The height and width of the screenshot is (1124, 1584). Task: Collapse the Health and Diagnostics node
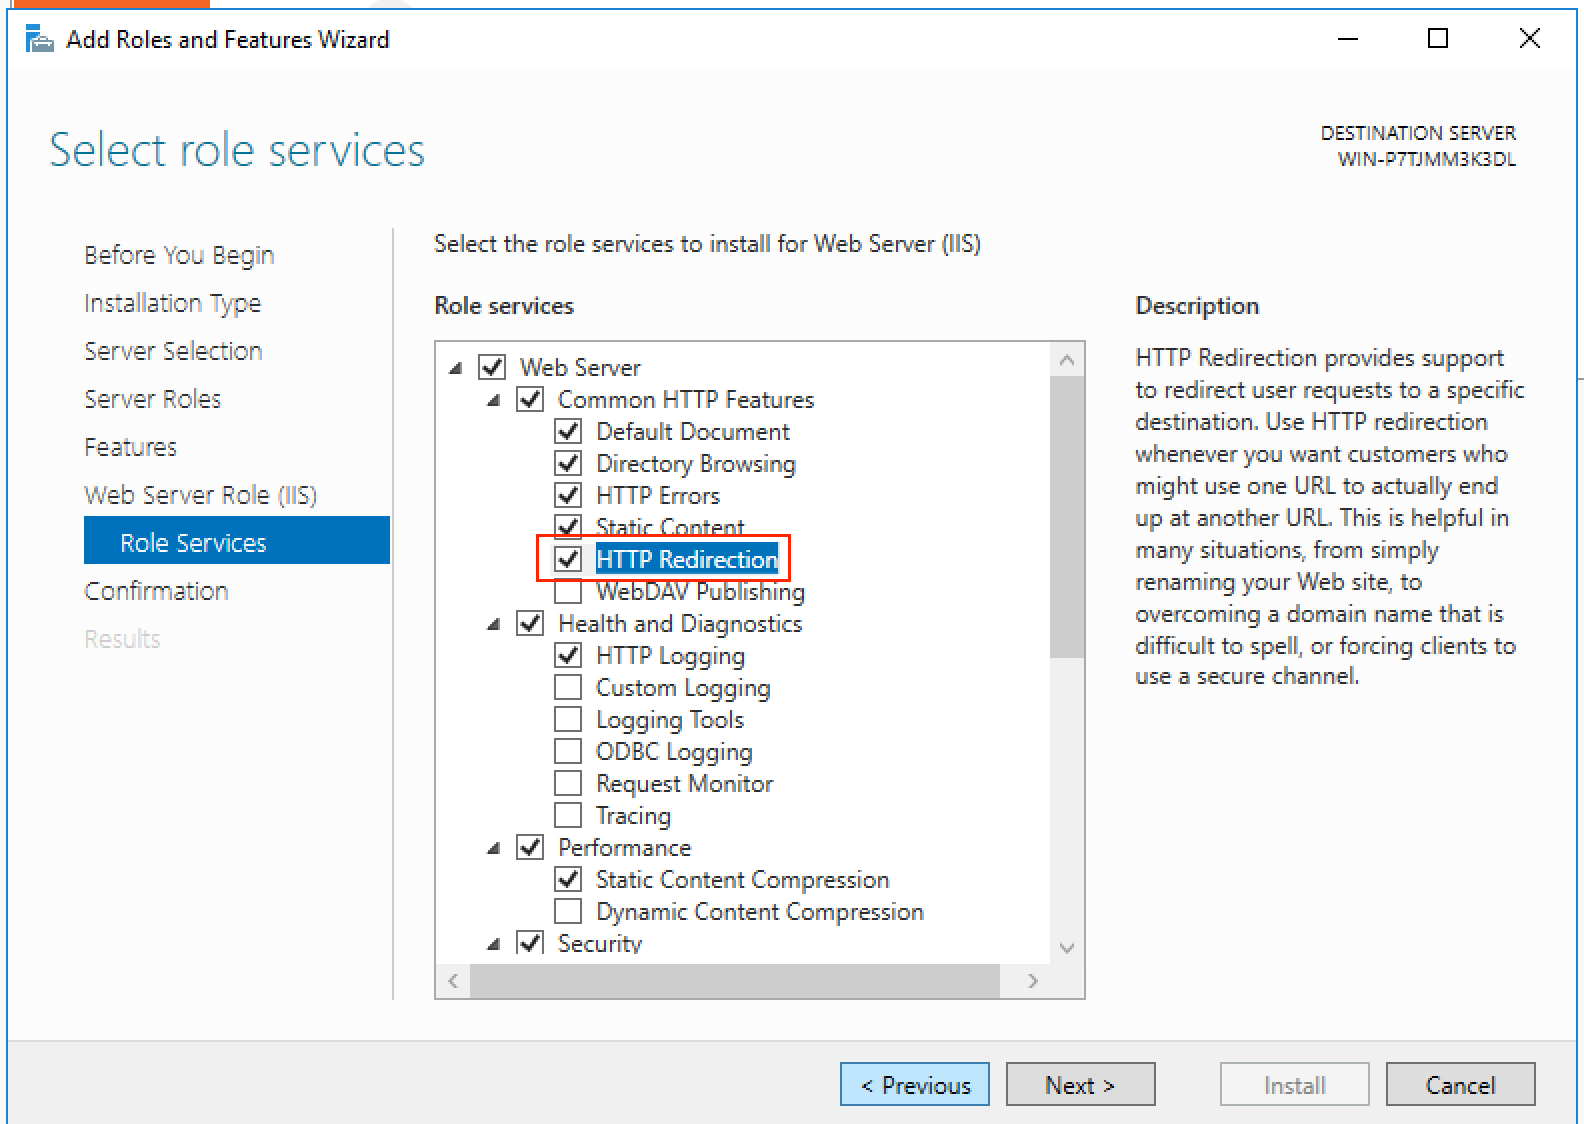coord(493,625)
